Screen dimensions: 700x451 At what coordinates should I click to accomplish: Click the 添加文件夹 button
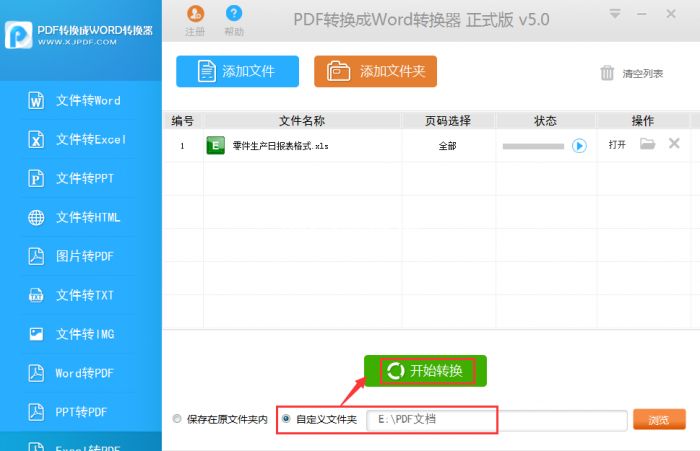pyautogui.click(x=375, y=71)
